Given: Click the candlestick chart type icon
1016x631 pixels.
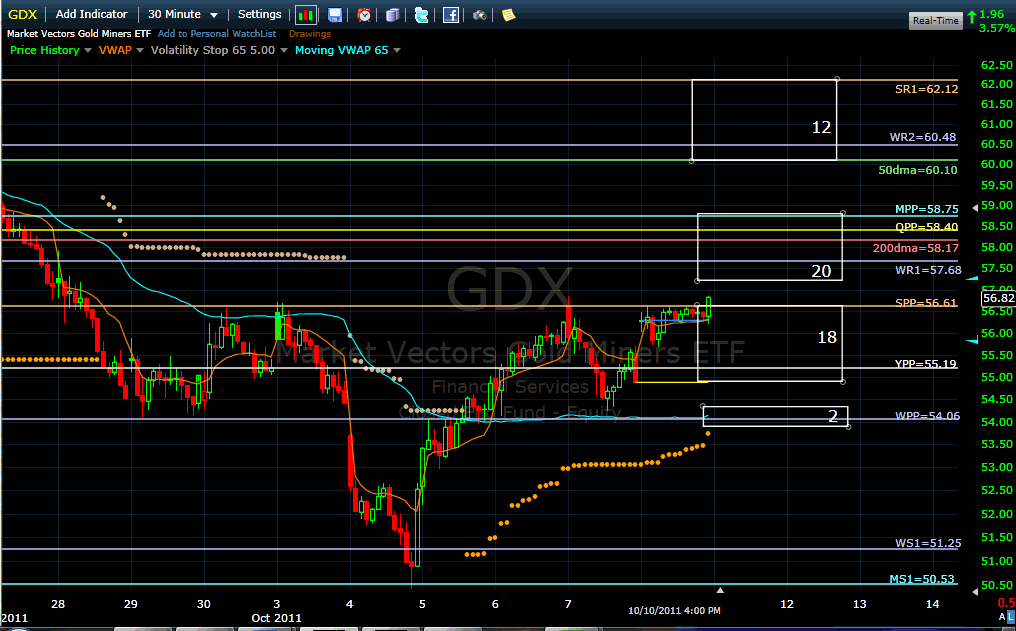Looking at the screenshot, I should (306, 14).
